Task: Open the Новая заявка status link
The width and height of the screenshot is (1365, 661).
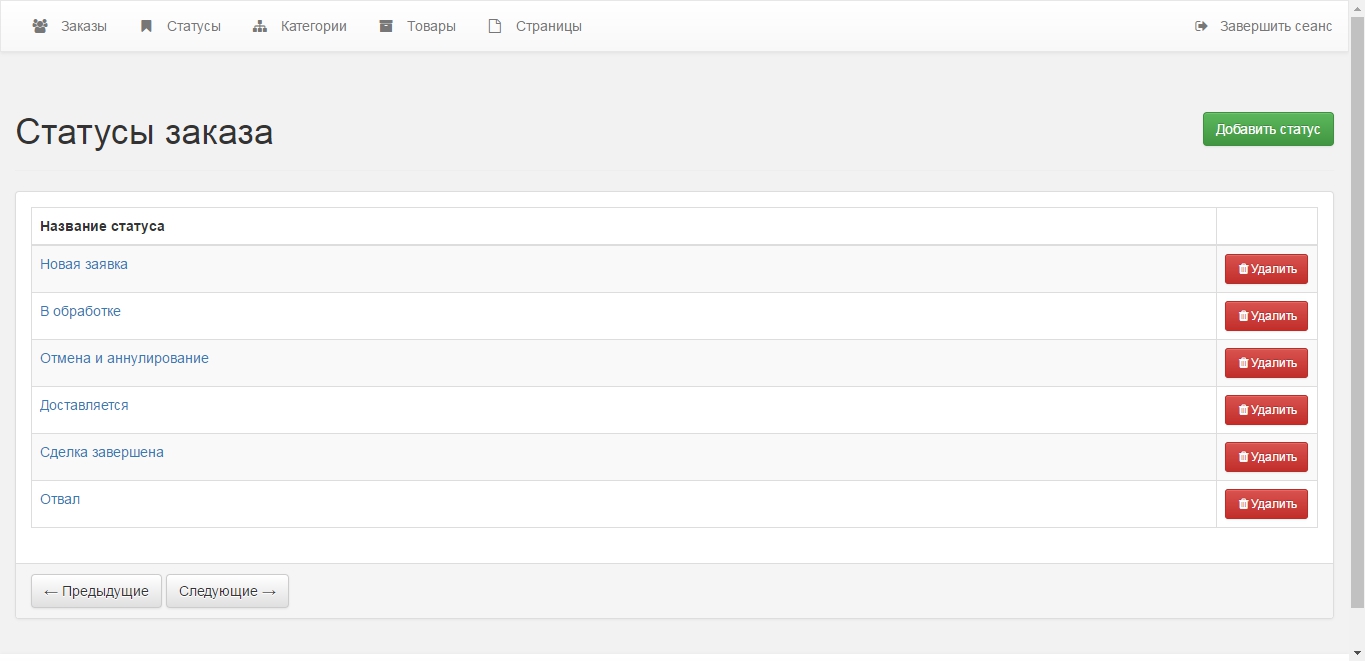Action: tap(84, 264)
